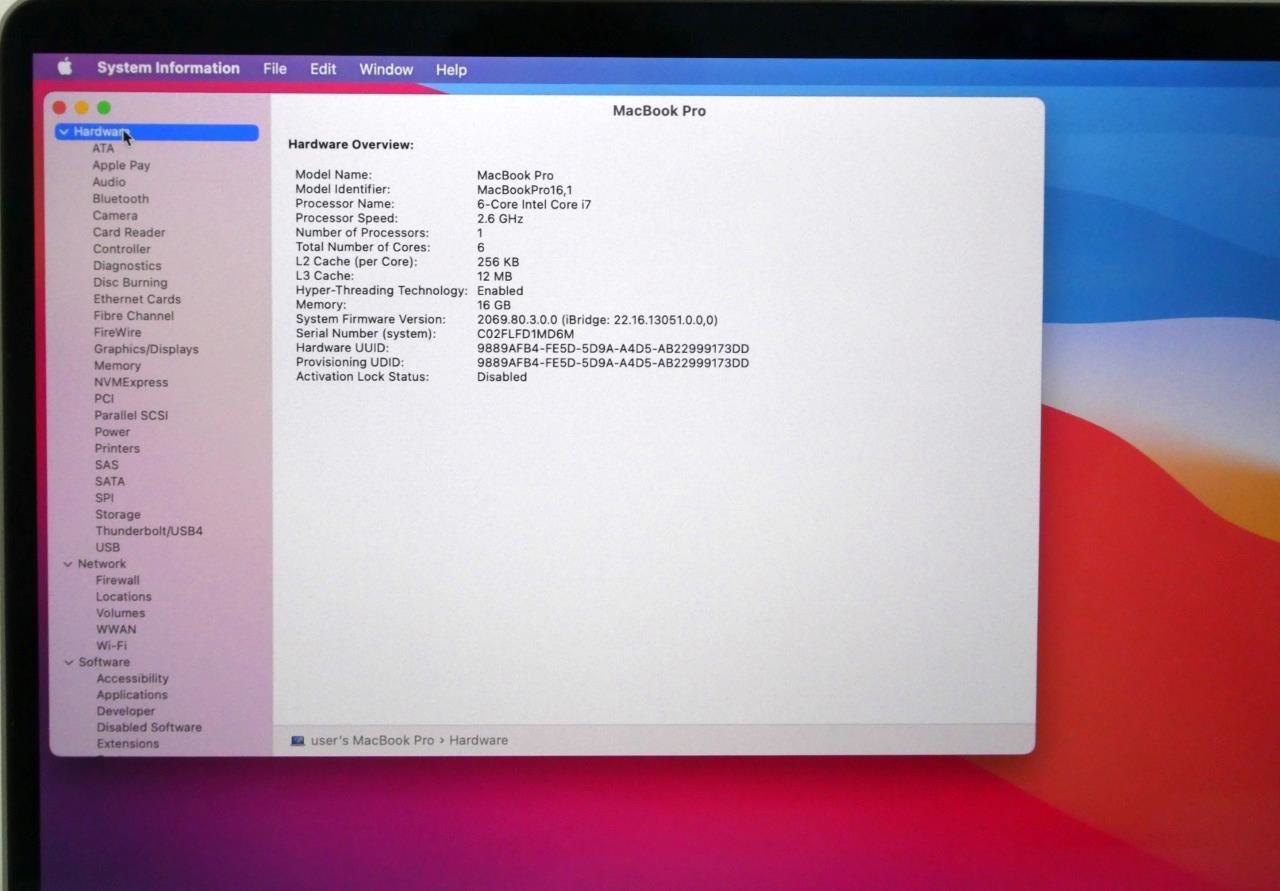Select Wi-Fi in the sidebar
The height and width of the screenshot is (891, 1280).
(111, 646)
